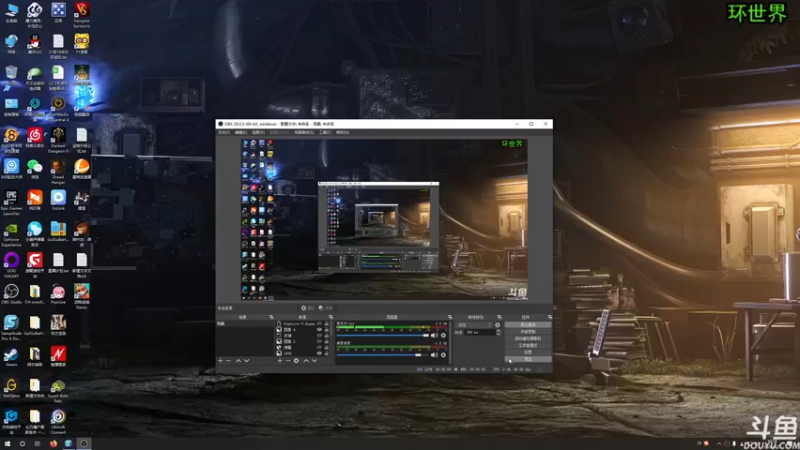Open Windows Start menu
This screenshot has height=450, width=800.
(7, 444)
